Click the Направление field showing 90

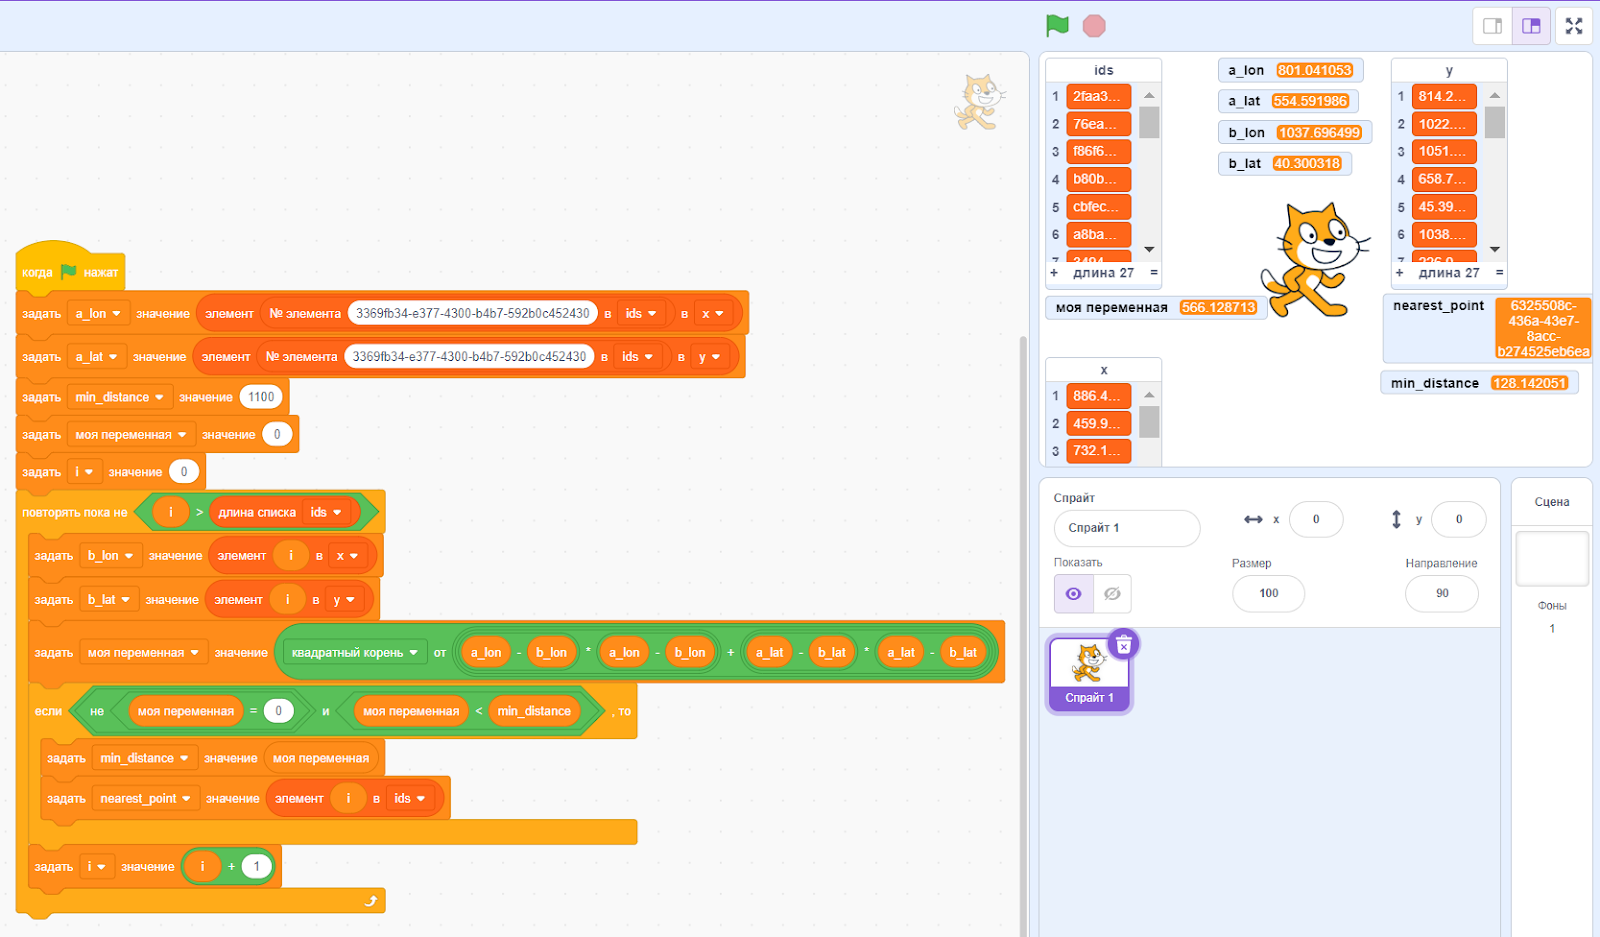(1442, 593)
